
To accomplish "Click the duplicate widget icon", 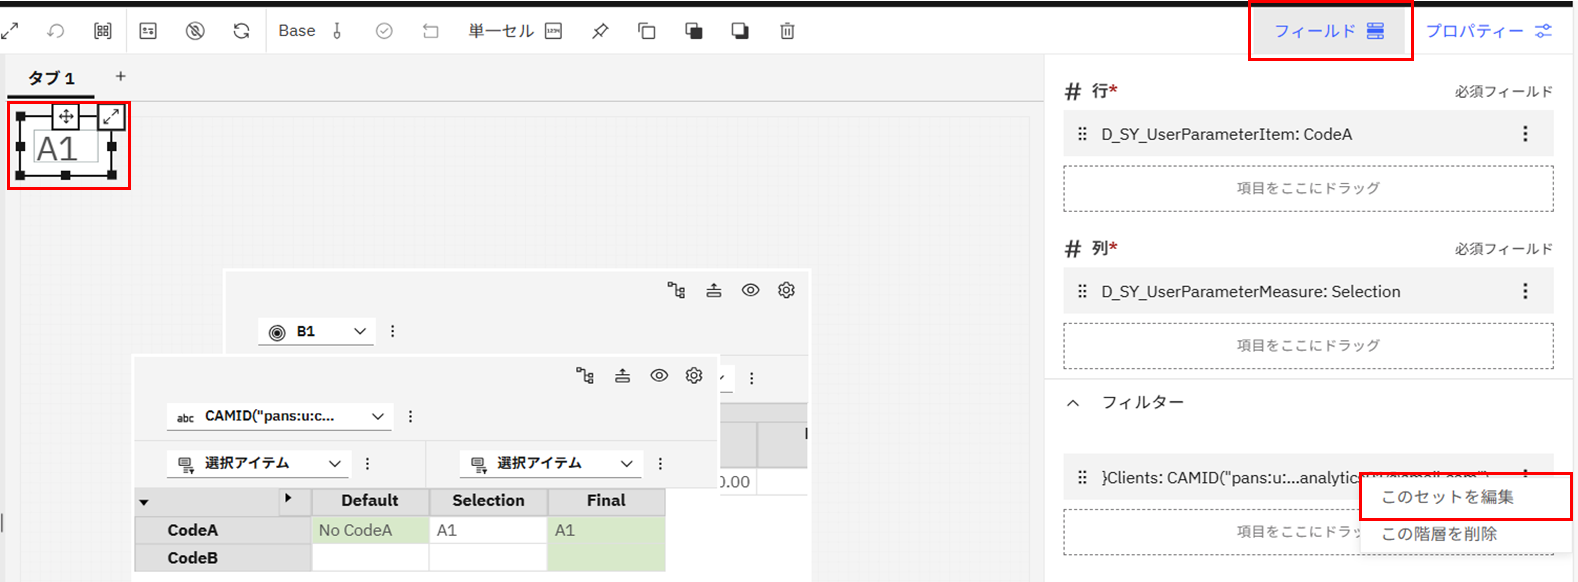I will point(647,31).
